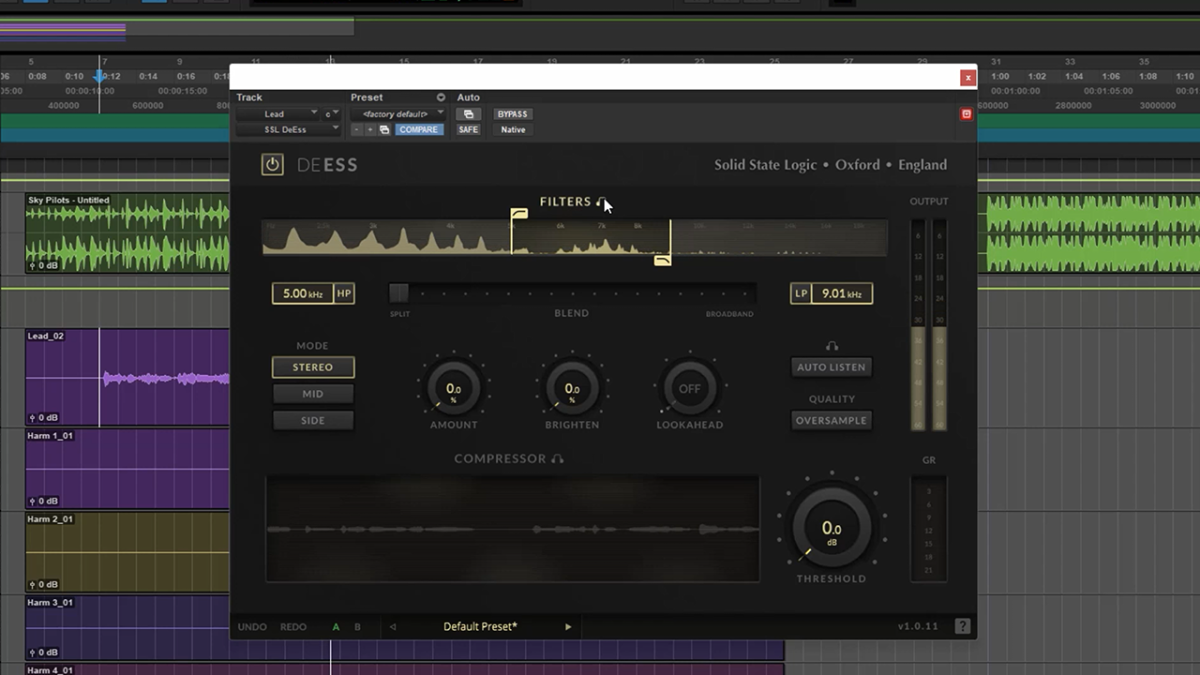
Task: Go to next preset with right arrow
Action: [x=568, y=627]
